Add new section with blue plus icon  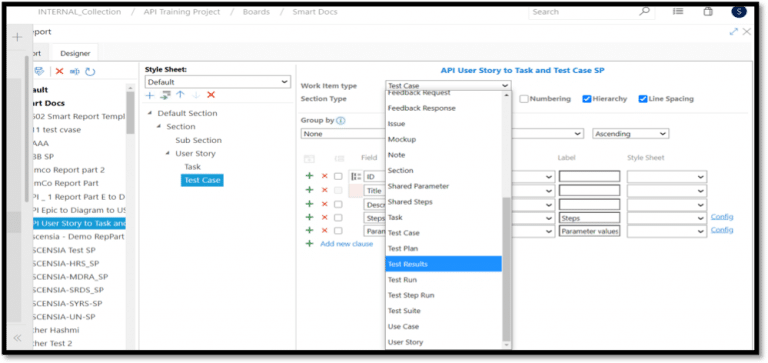pos(150,95)
